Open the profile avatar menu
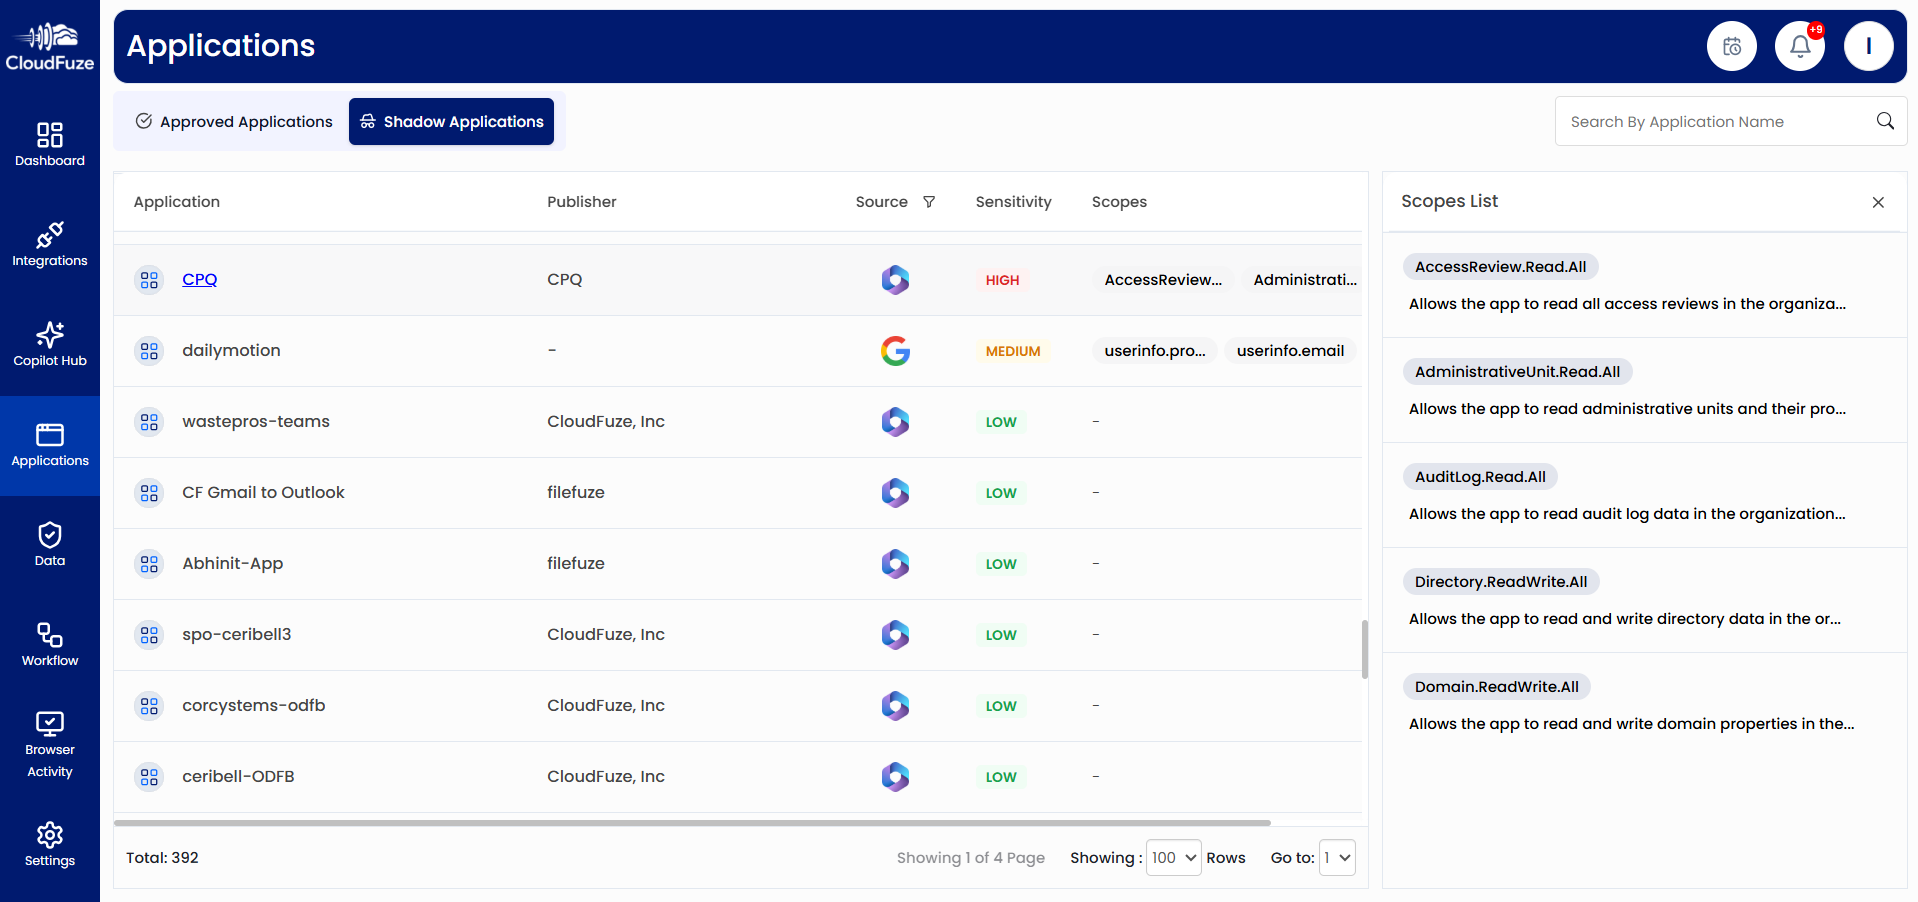 pyautogui.click(x=1868, y=45)
